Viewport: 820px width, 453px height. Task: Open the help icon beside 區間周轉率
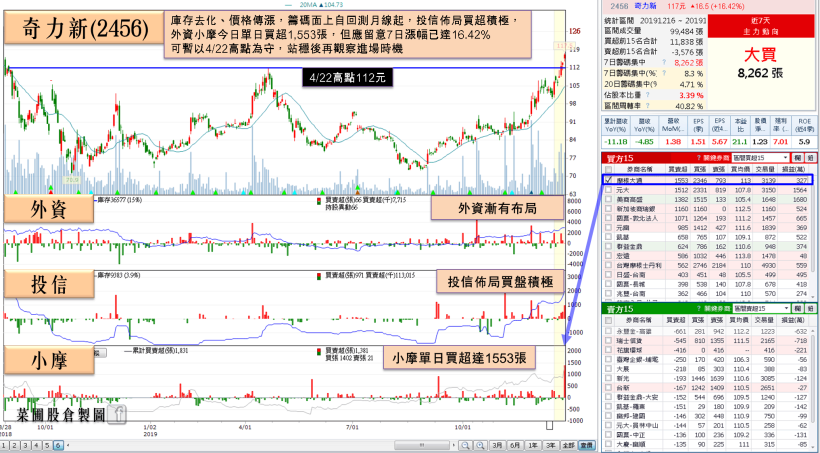[647, 106]
